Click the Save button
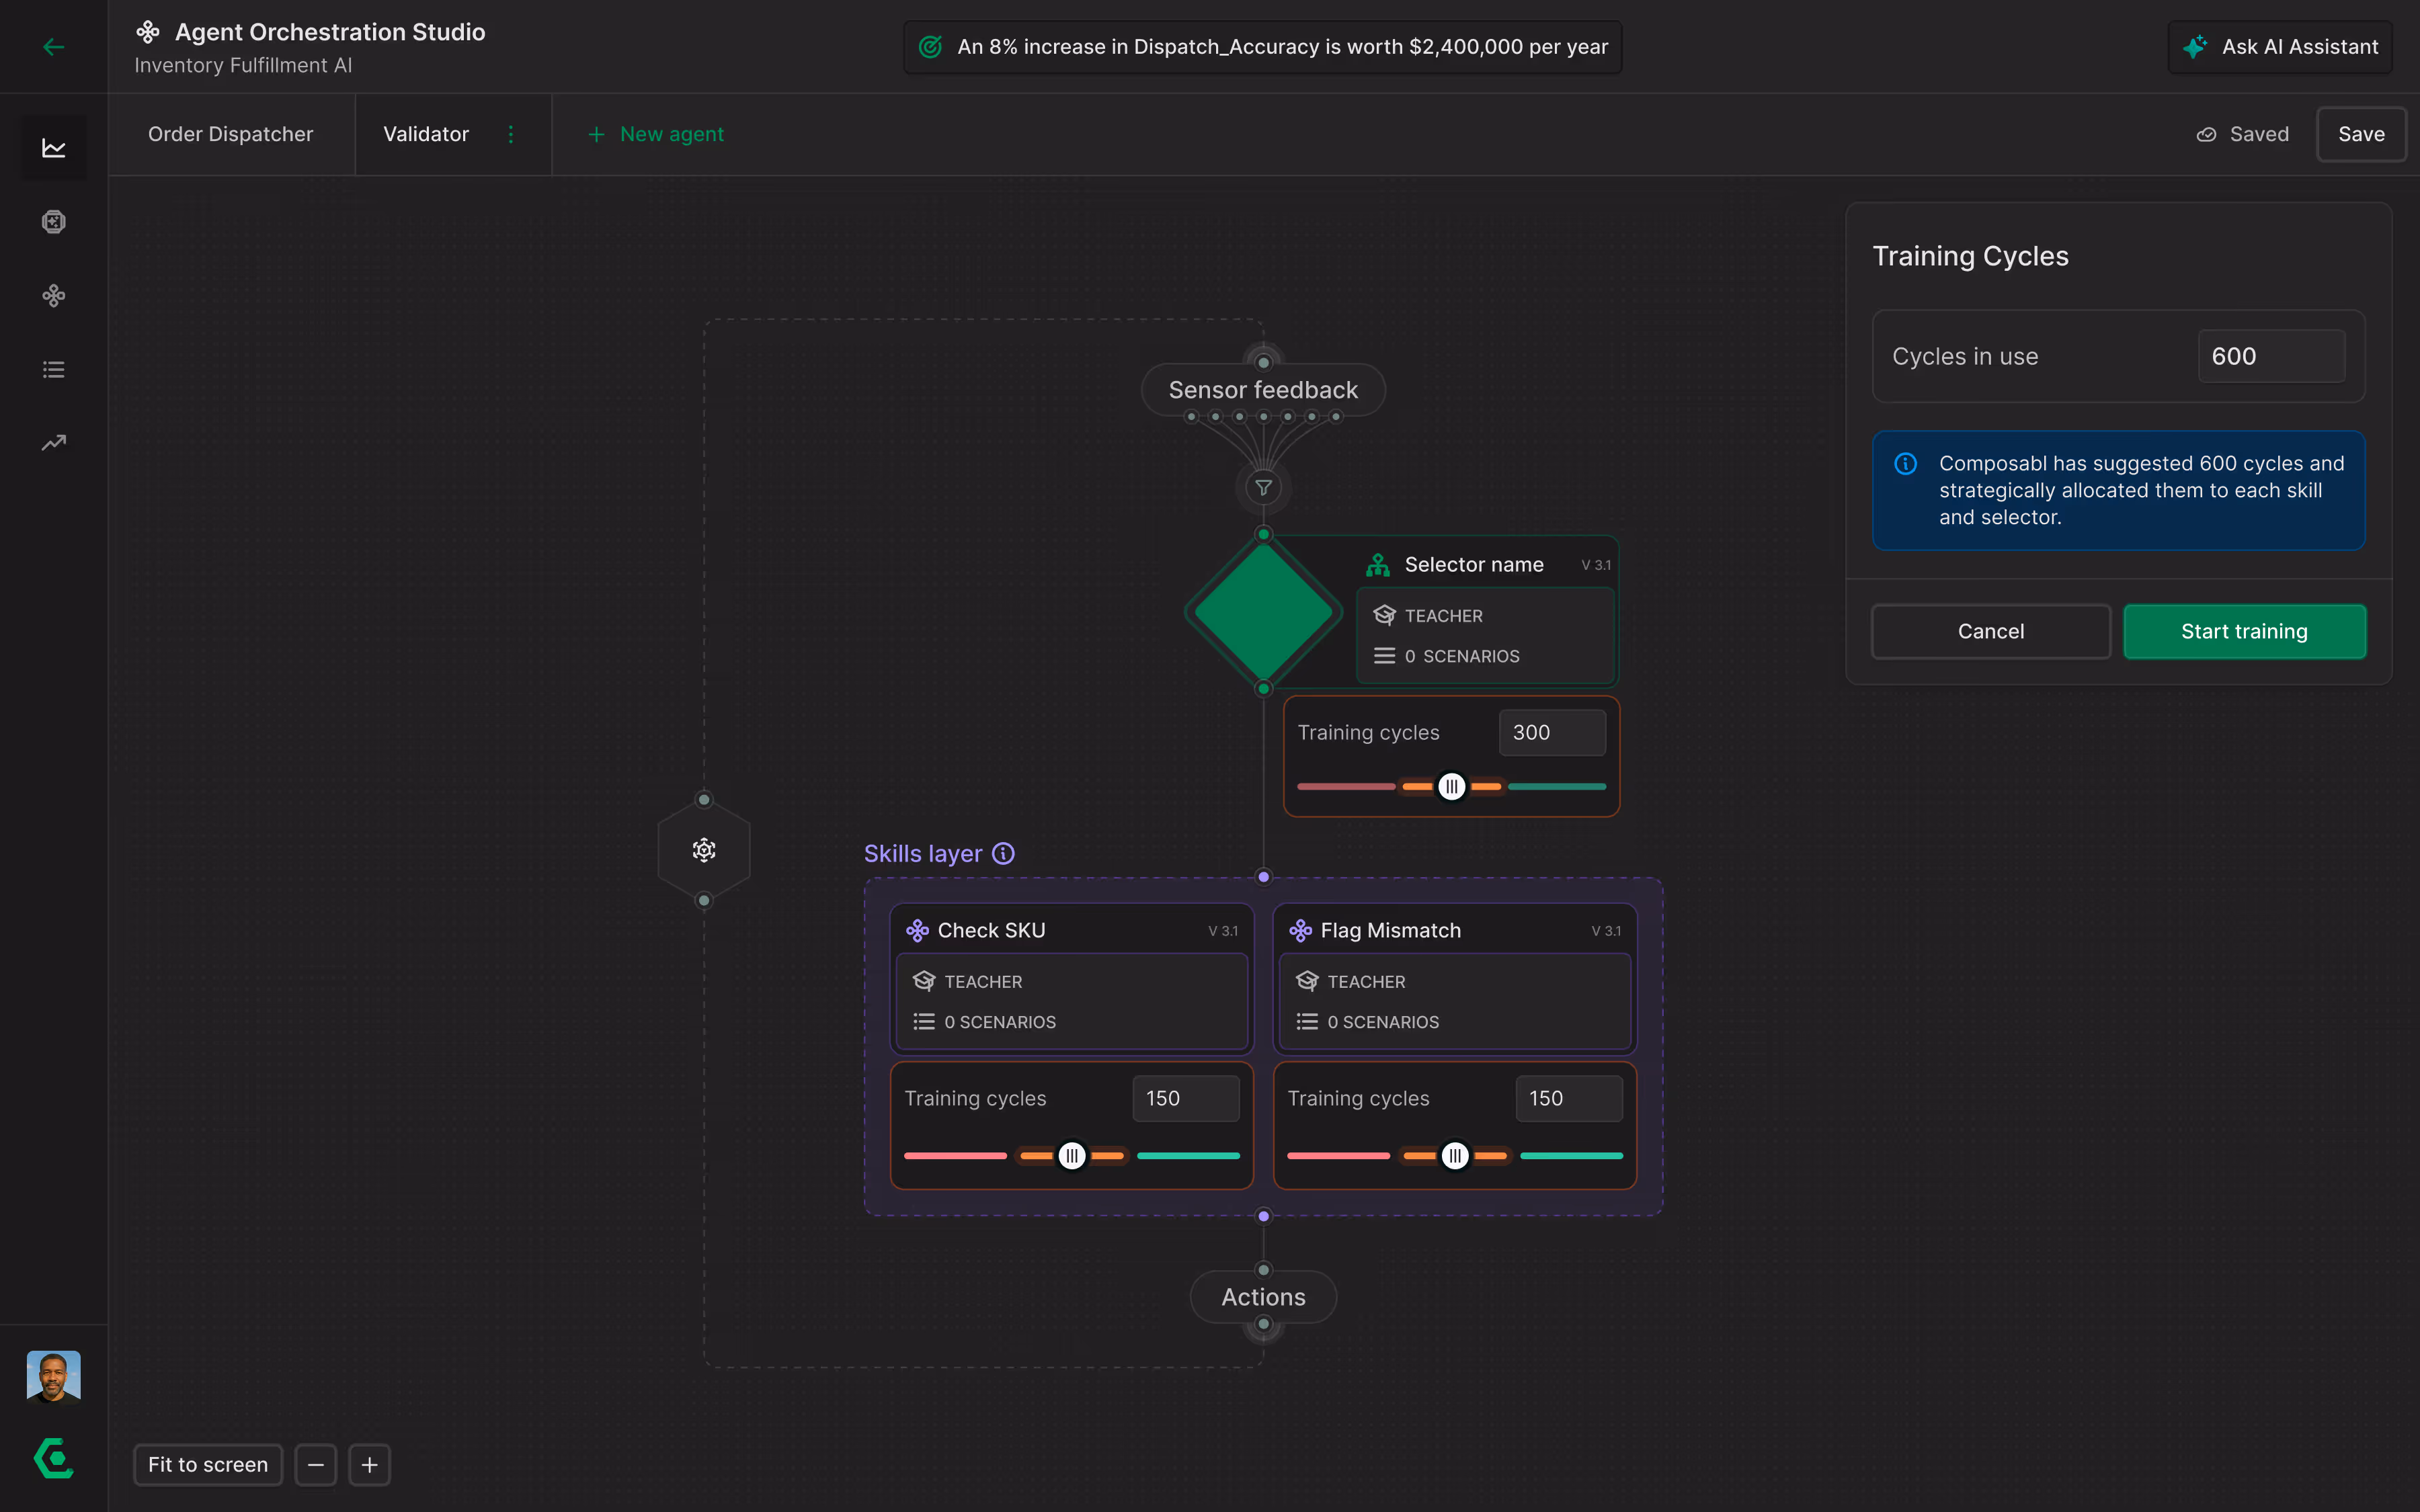Image resolution: width=2420 pixels, height=1512 pixels. [x=2361, y=134]
